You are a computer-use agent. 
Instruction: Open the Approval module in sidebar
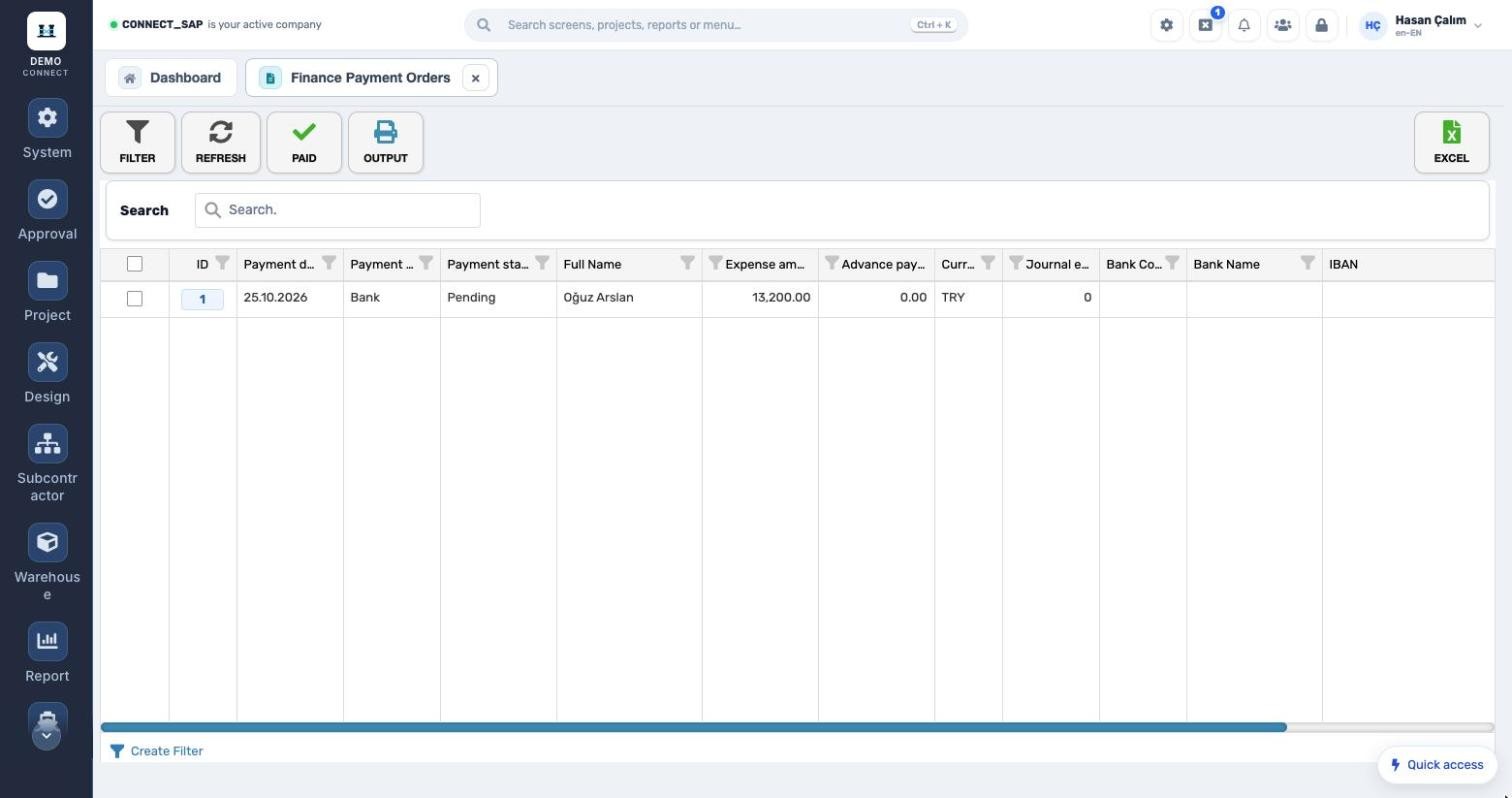click(x=47, y=211)
